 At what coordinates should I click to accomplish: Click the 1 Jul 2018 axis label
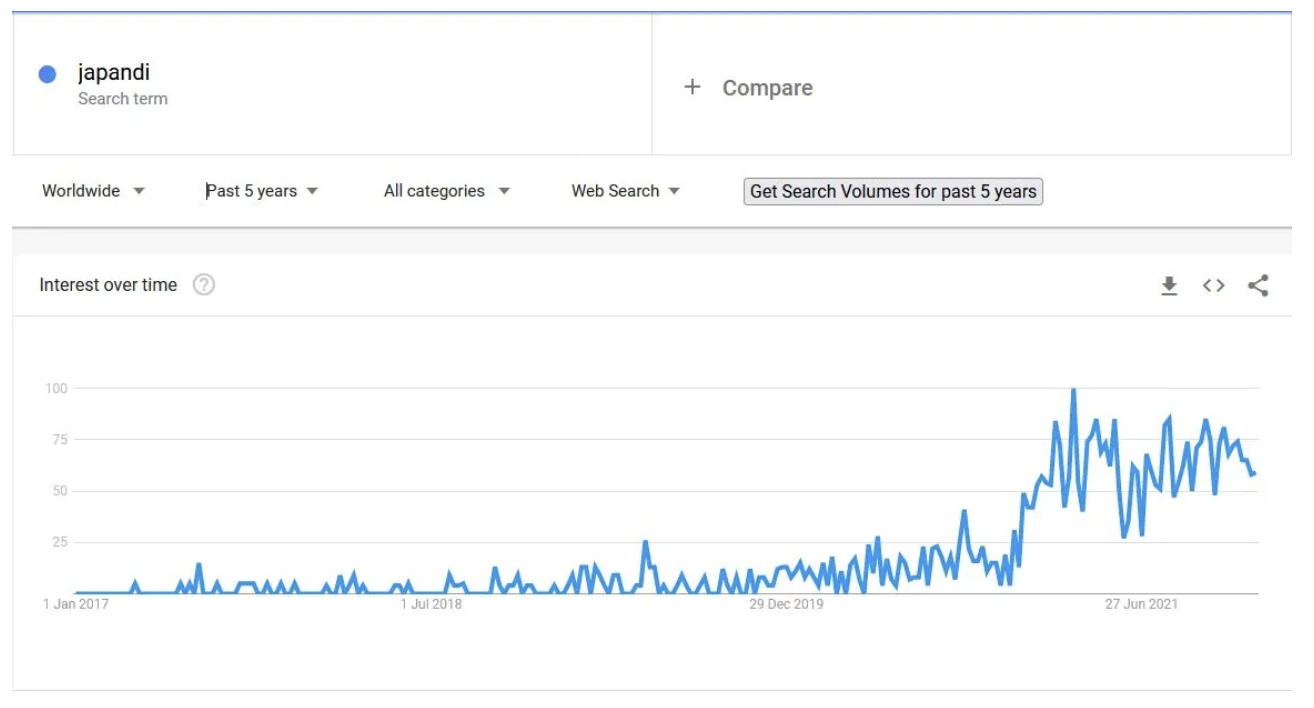pos(431,604)
